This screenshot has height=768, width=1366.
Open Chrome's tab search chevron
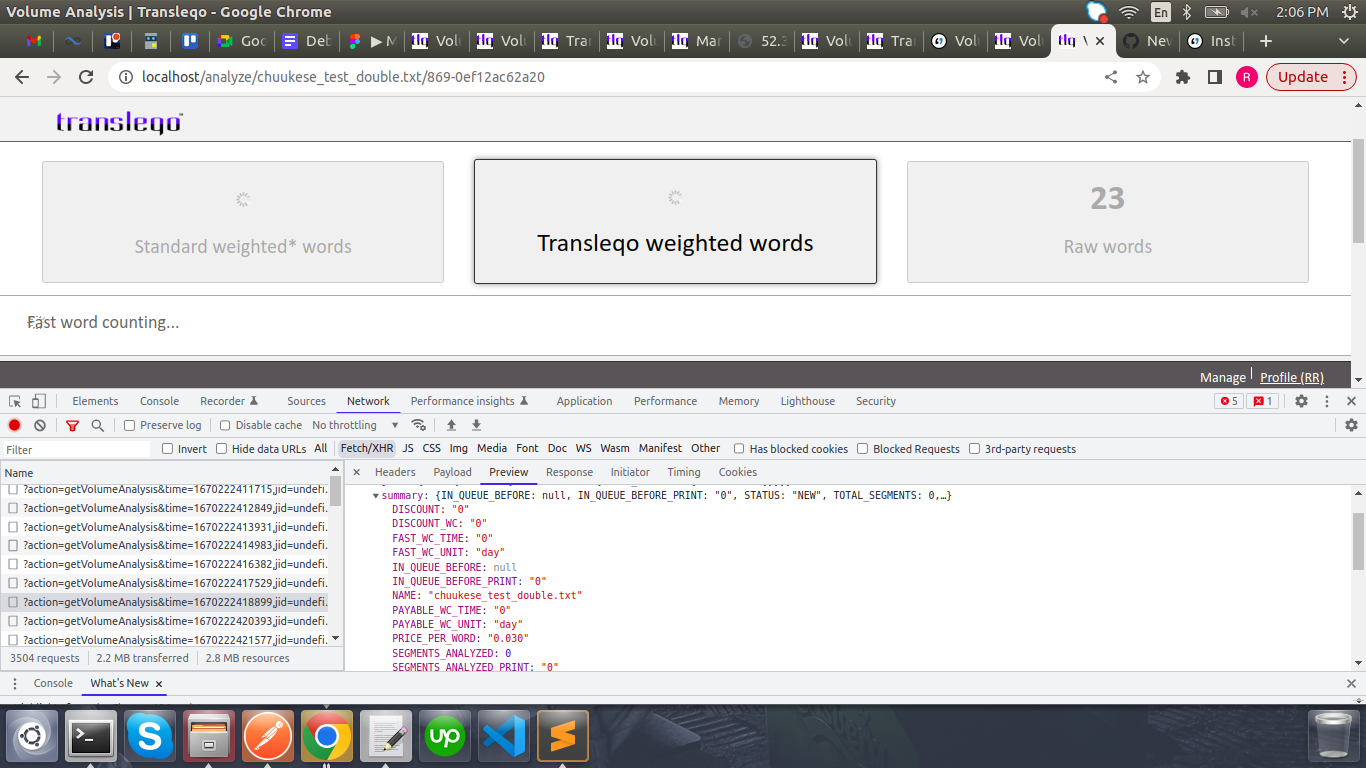tap(1343, 41)
